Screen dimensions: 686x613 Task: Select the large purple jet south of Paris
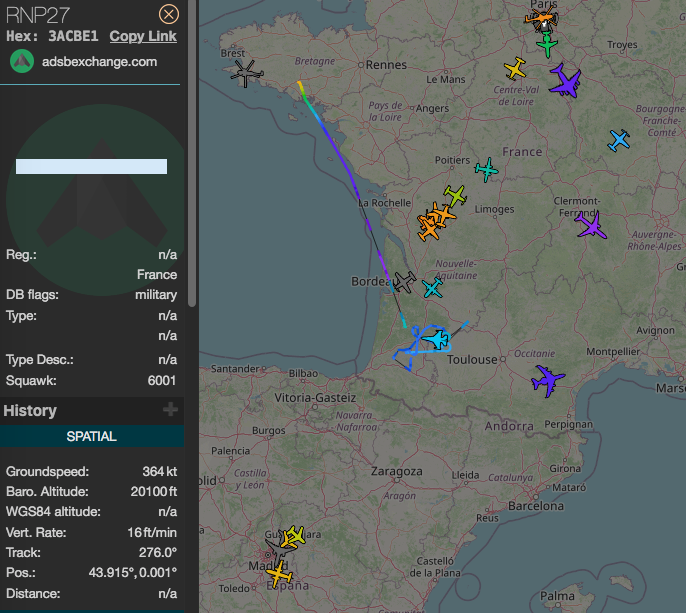[566, 81]
